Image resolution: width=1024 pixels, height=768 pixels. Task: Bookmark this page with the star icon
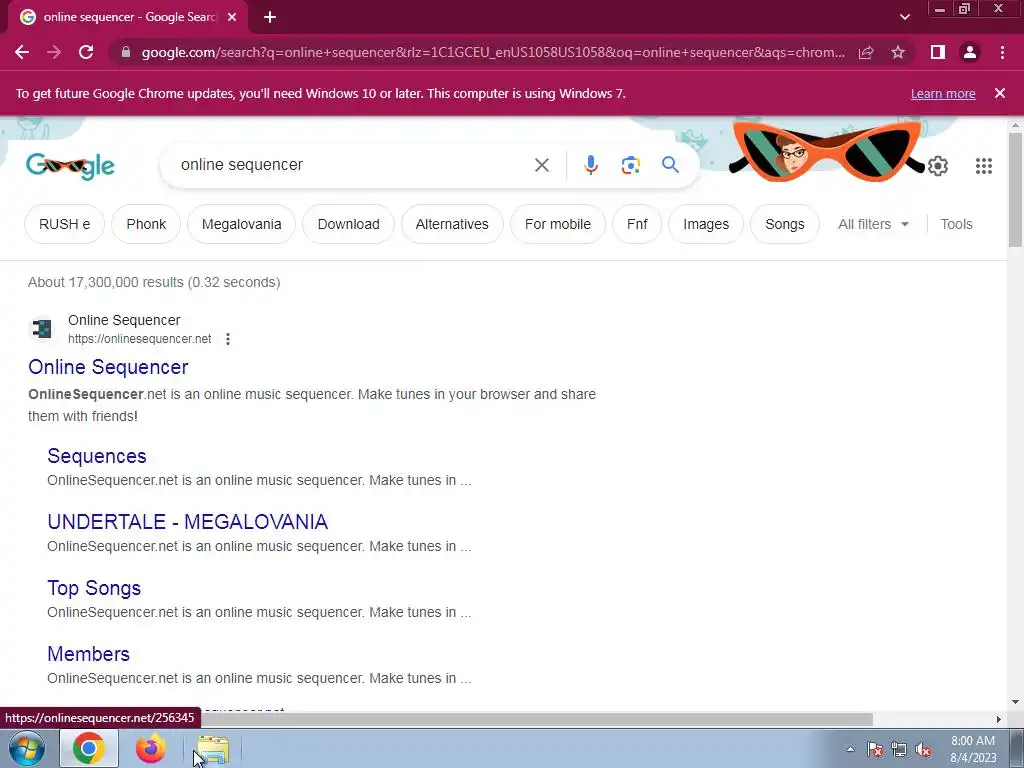click(x=898, y=52)
